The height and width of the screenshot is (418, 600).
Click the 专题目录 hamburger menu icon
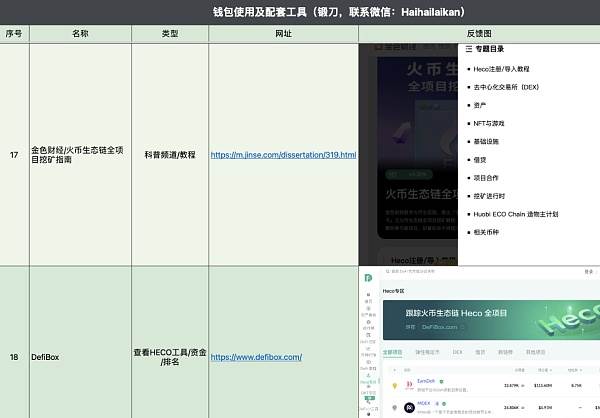[x=469, y=49]
